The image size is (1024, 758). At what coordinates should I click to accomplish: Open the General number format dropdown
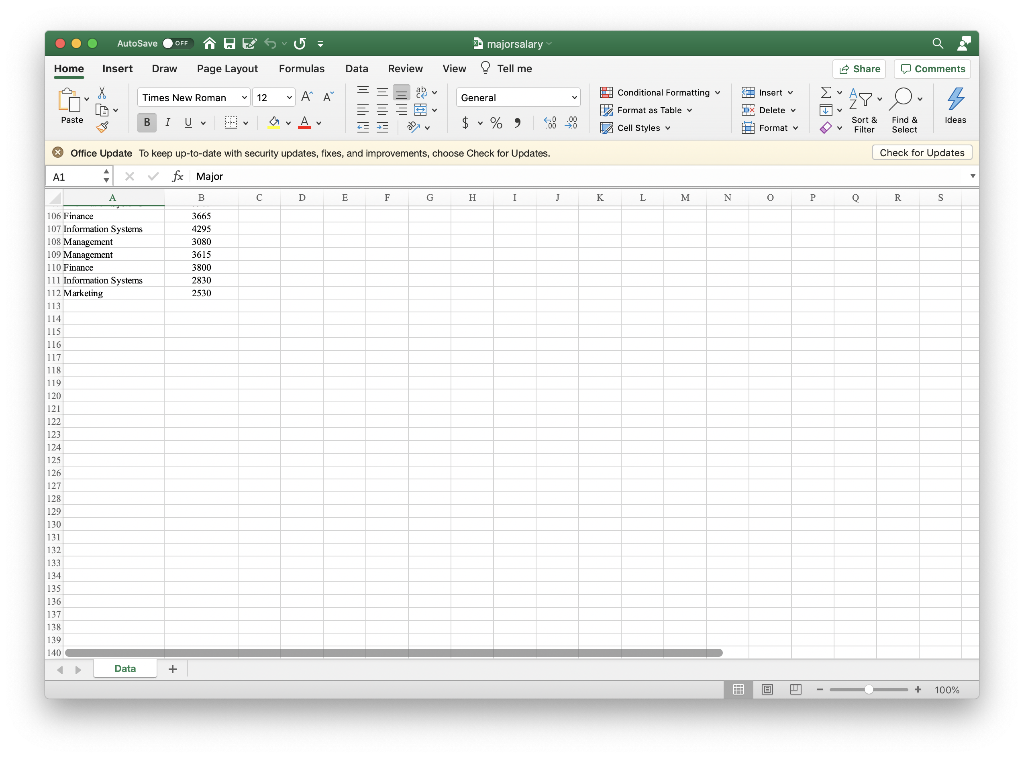coord(574,97)
